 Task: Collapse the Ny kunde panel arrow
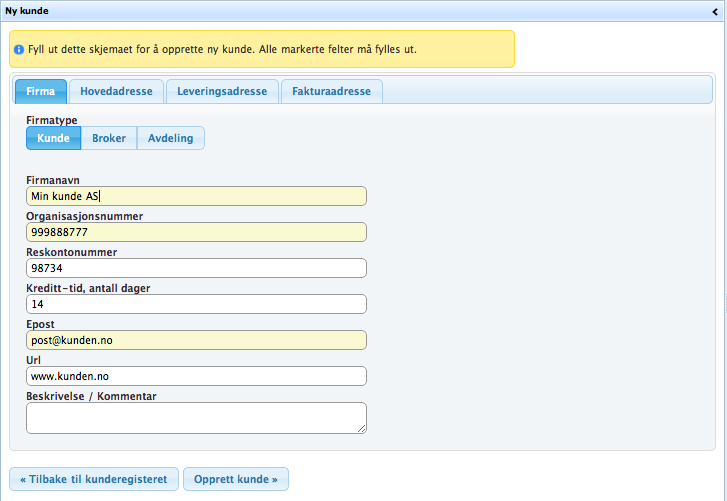[x=715, y=10]
